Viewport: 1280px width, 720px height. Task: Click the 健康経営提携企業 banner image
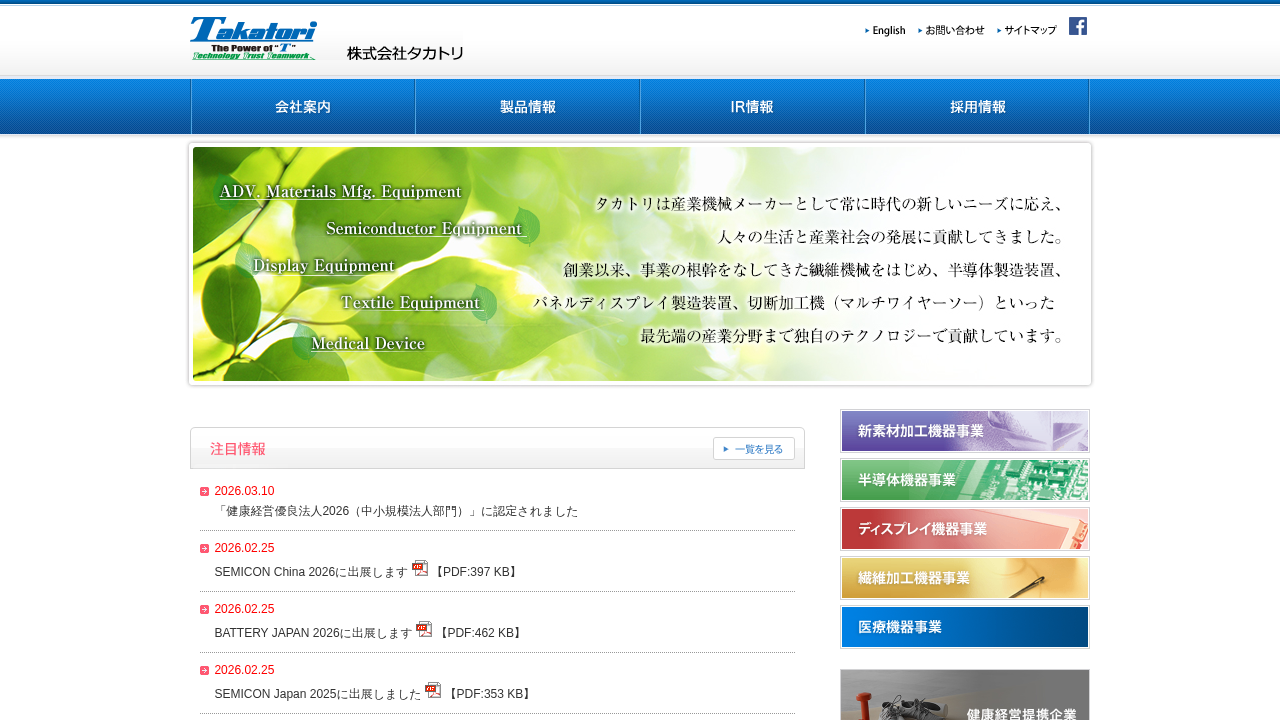(x=965, y=696)
